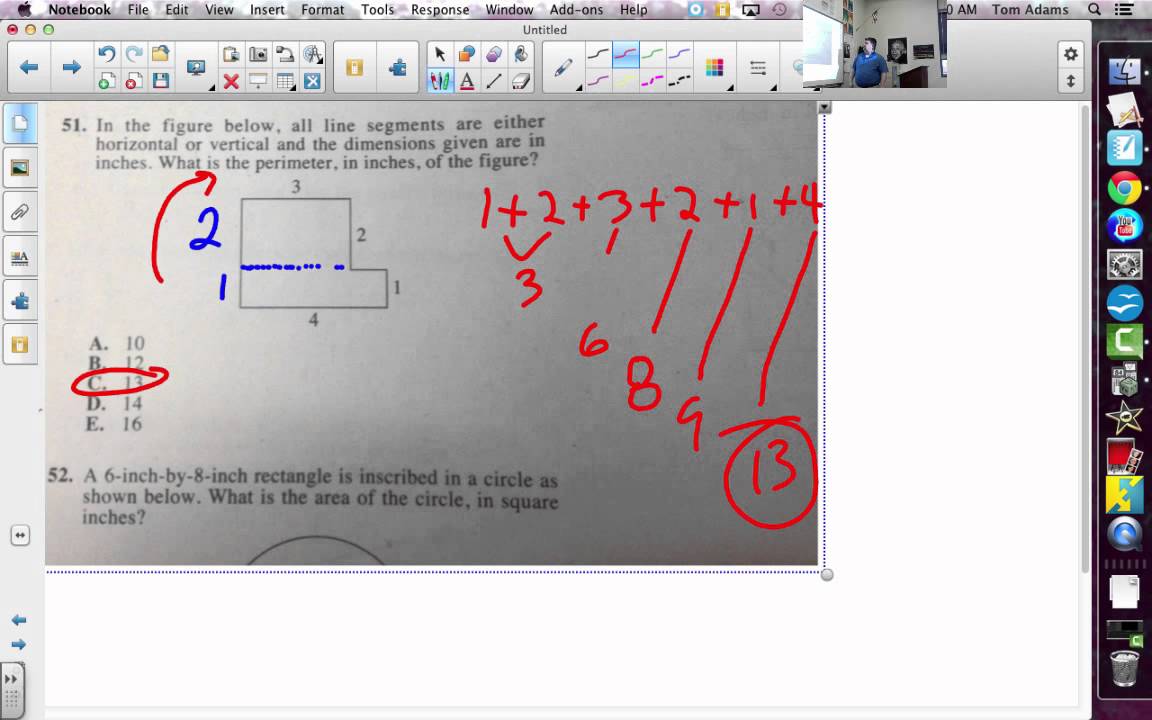Image resolution: width=1152 pixels, height=720 pixels.
Task: Click the small right arrow below the sidebar
Action: click(19, 645)
